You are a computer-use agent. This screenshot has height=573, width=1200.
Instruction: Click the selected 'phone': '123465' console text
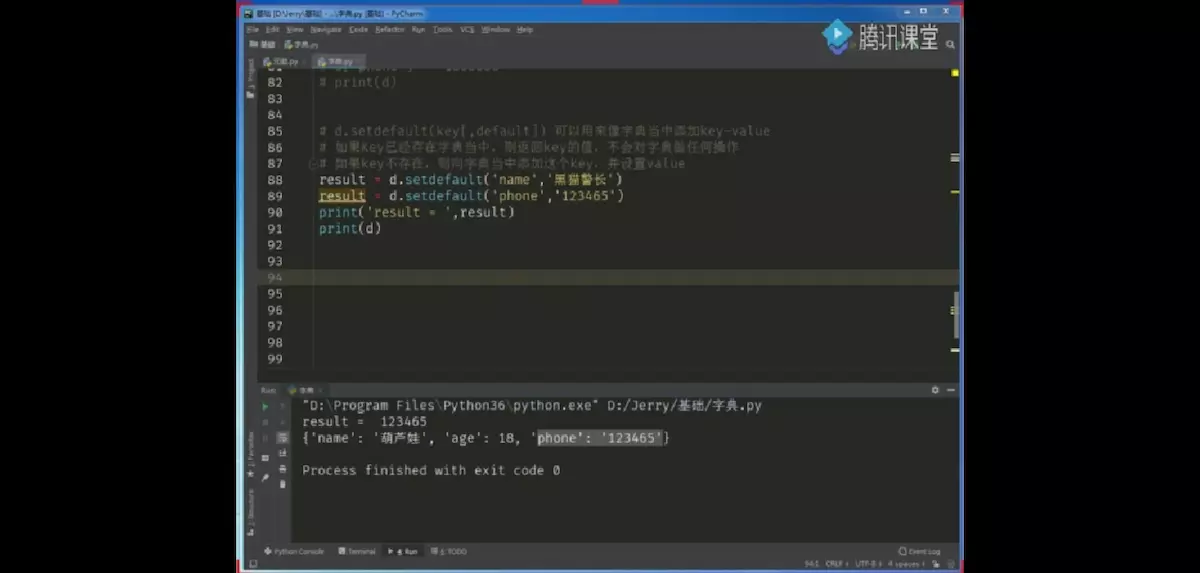601,438
